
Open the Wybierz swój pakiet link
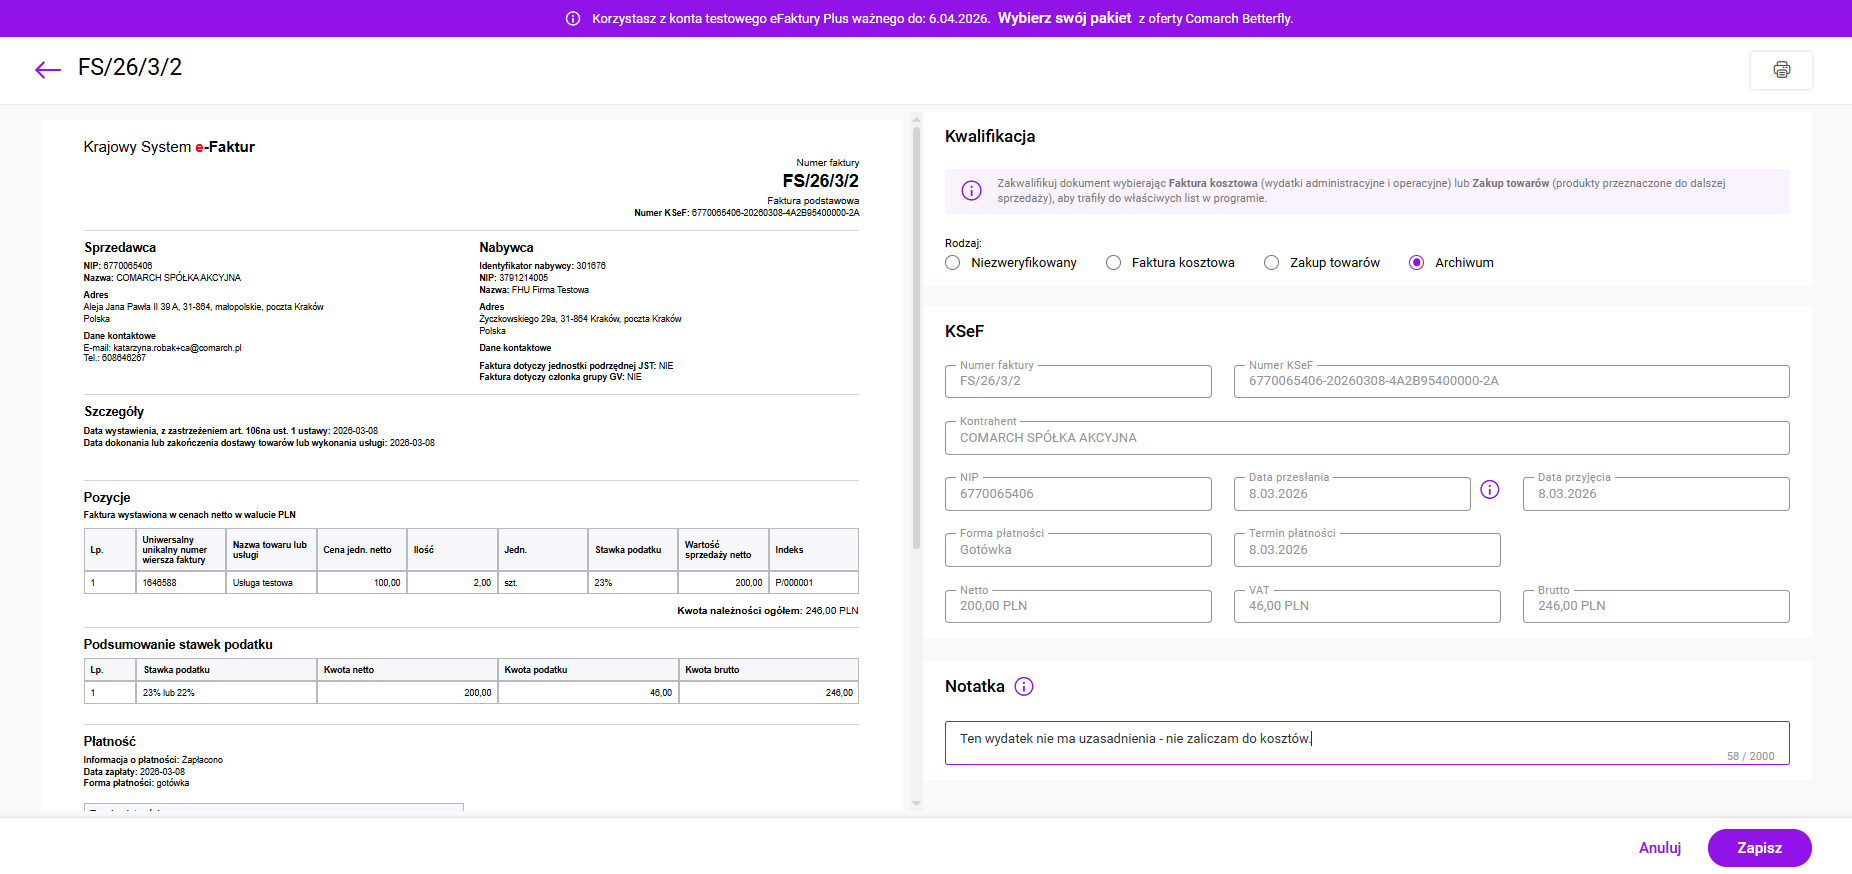click(1064, 18)
